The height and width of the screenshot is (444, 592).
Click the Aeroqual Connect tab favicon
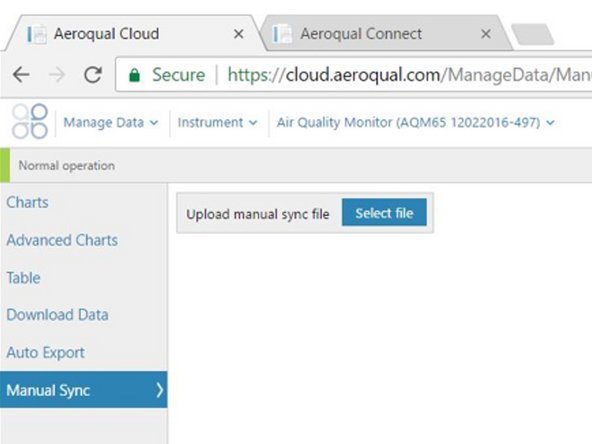point(282,34)
